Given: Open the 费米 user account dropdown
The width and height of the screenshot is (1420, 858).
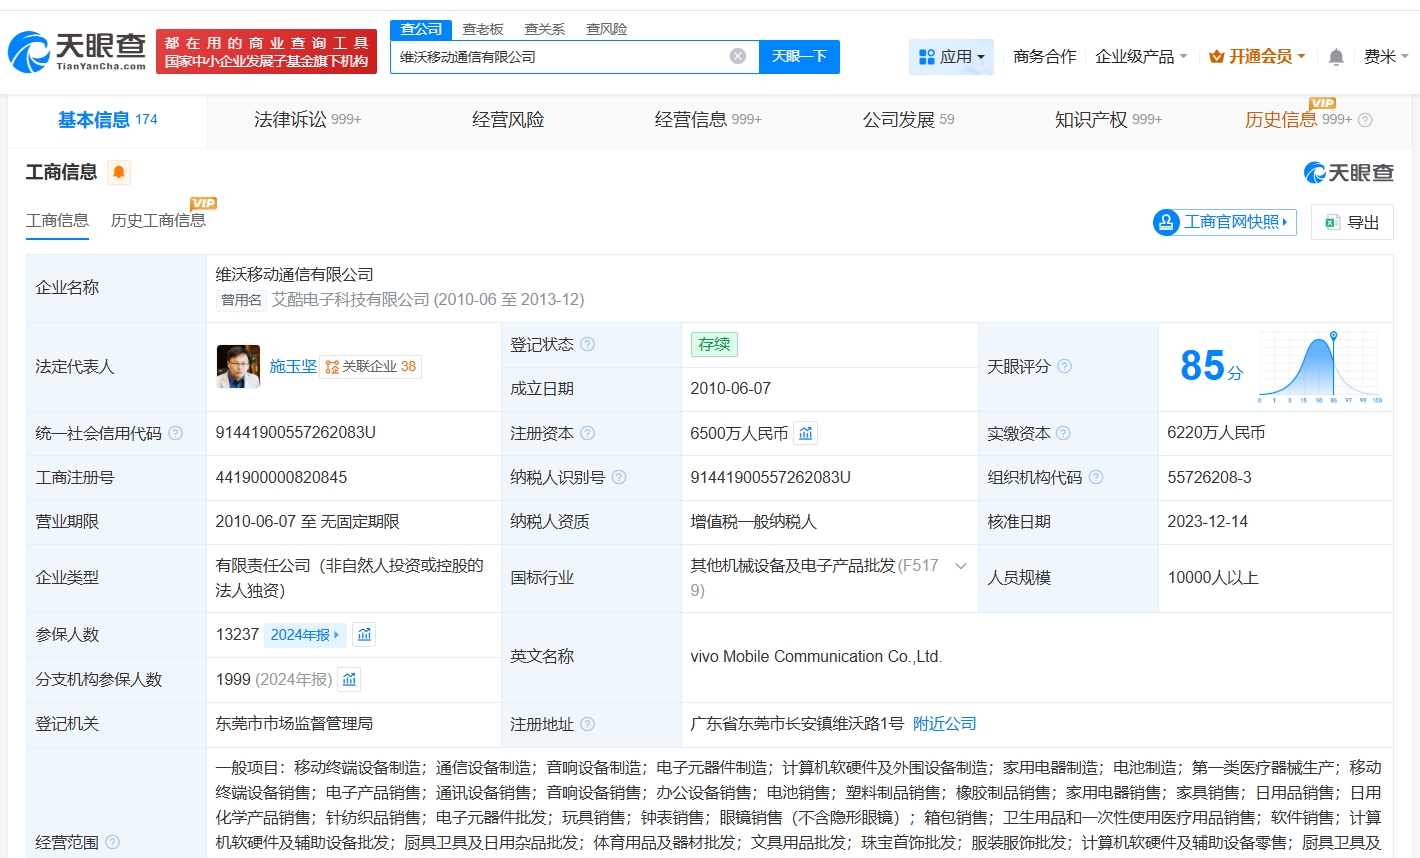Looking at the screenshot, I should click(x=1386, y=57).
